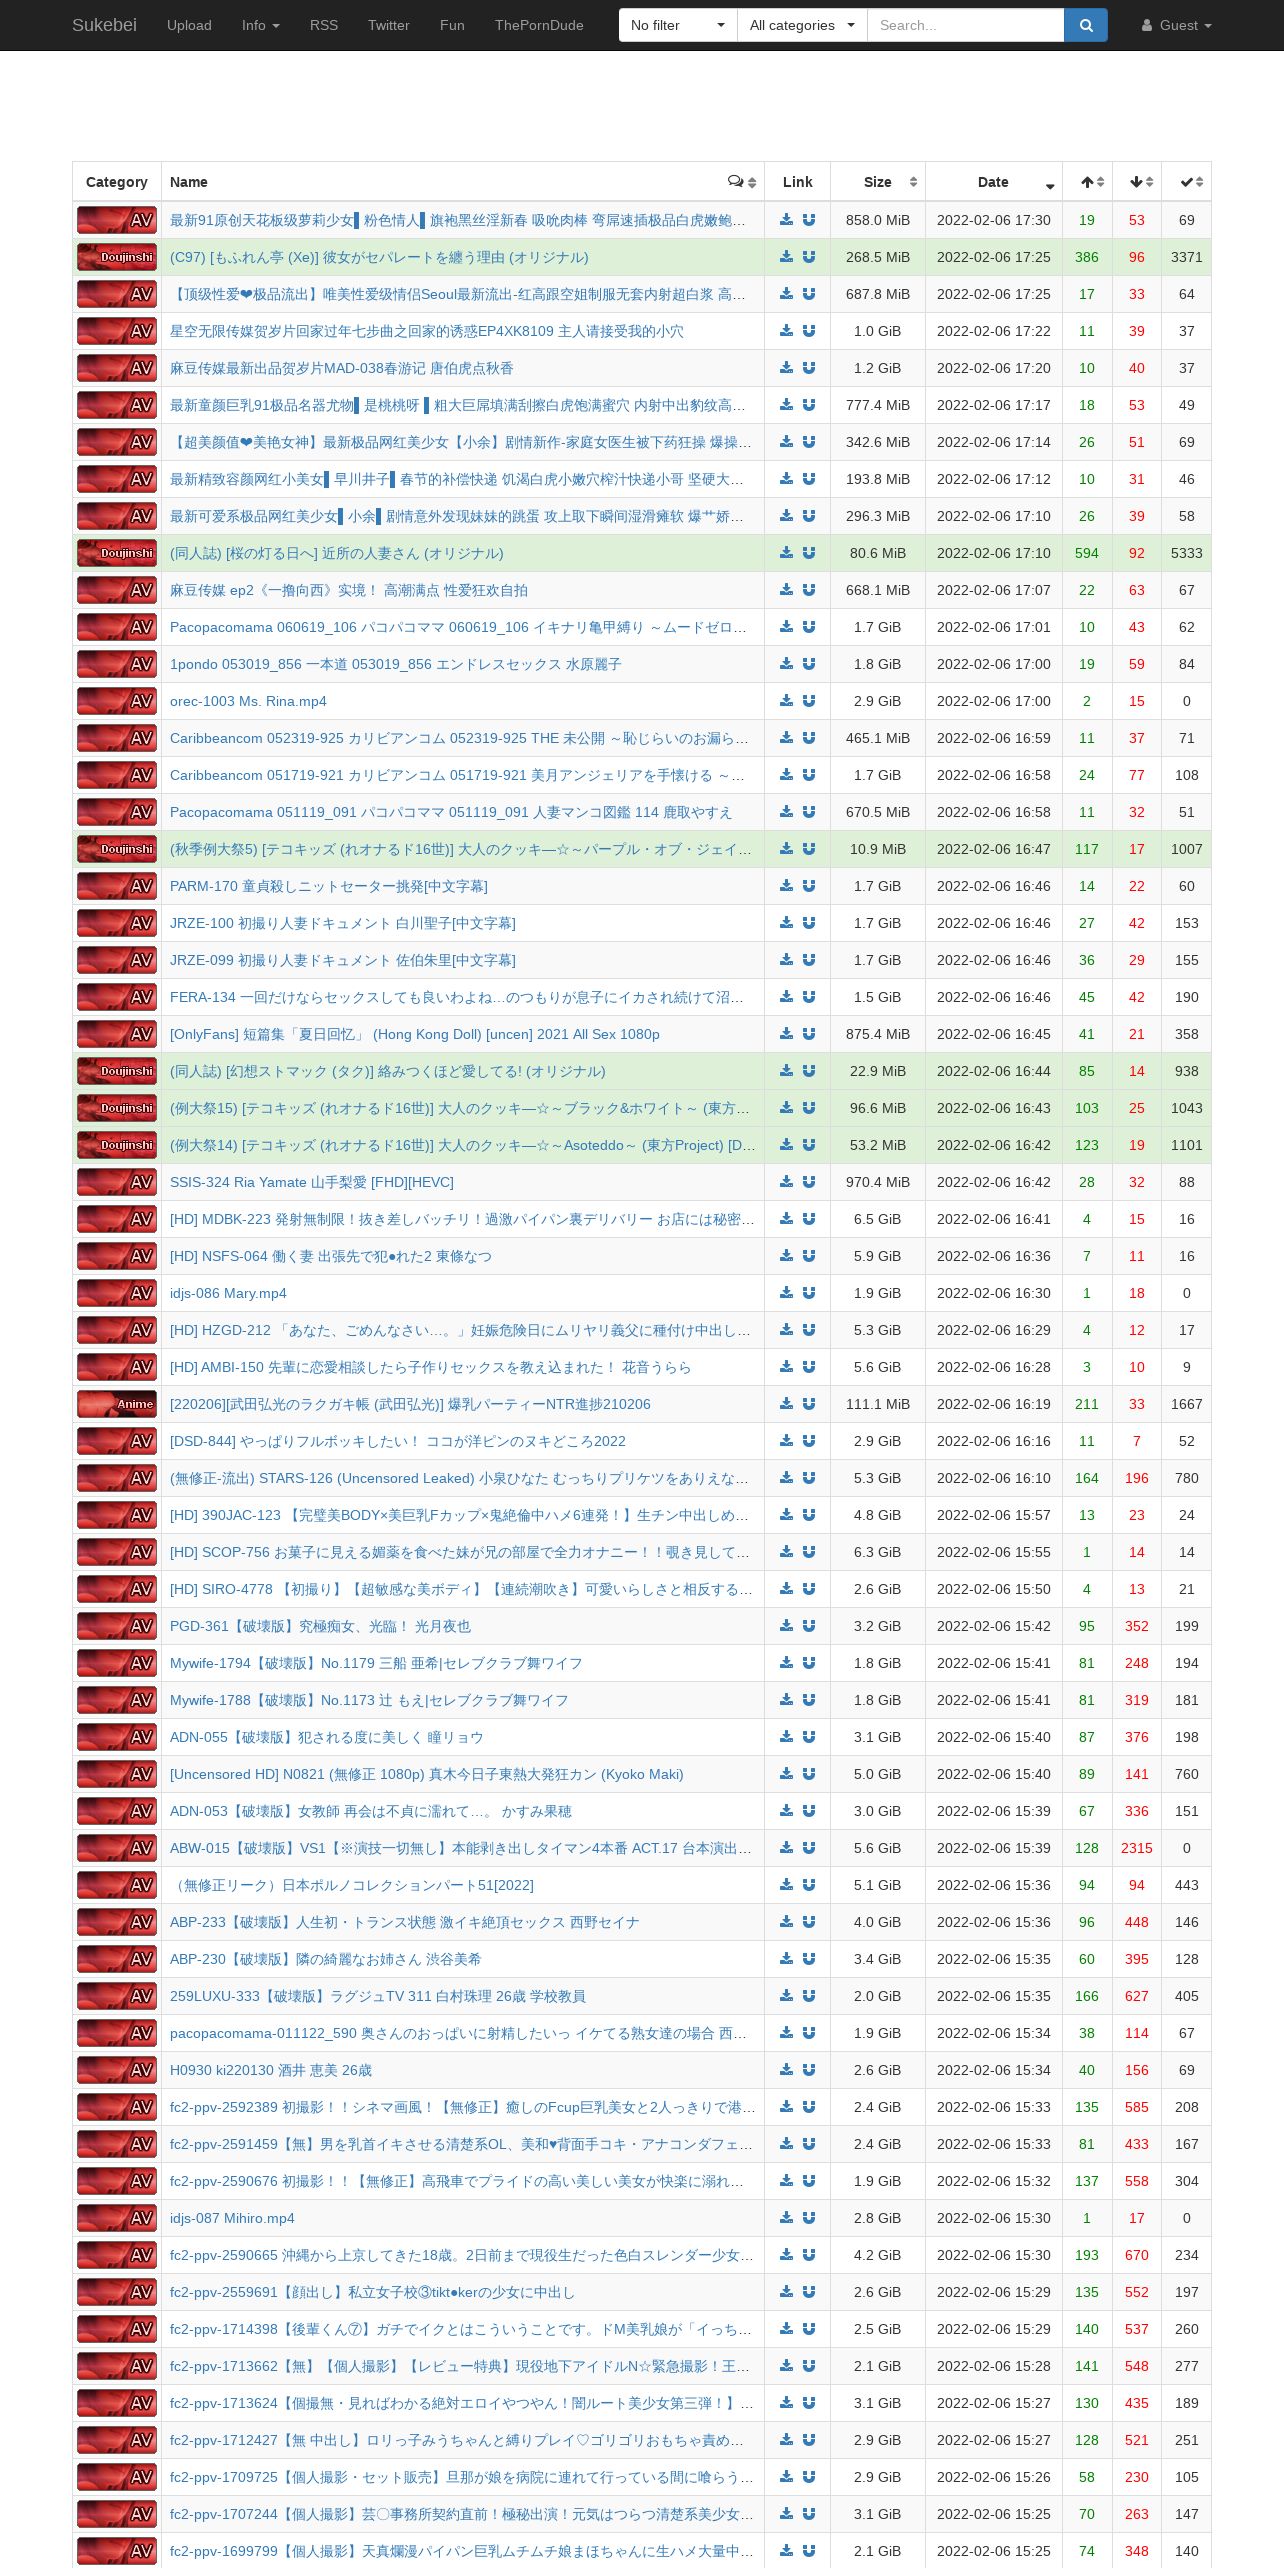This screenshot has width=1284, height=2568.
Task: Click the completed count 1667
Action: [x=1187, y=1404]
